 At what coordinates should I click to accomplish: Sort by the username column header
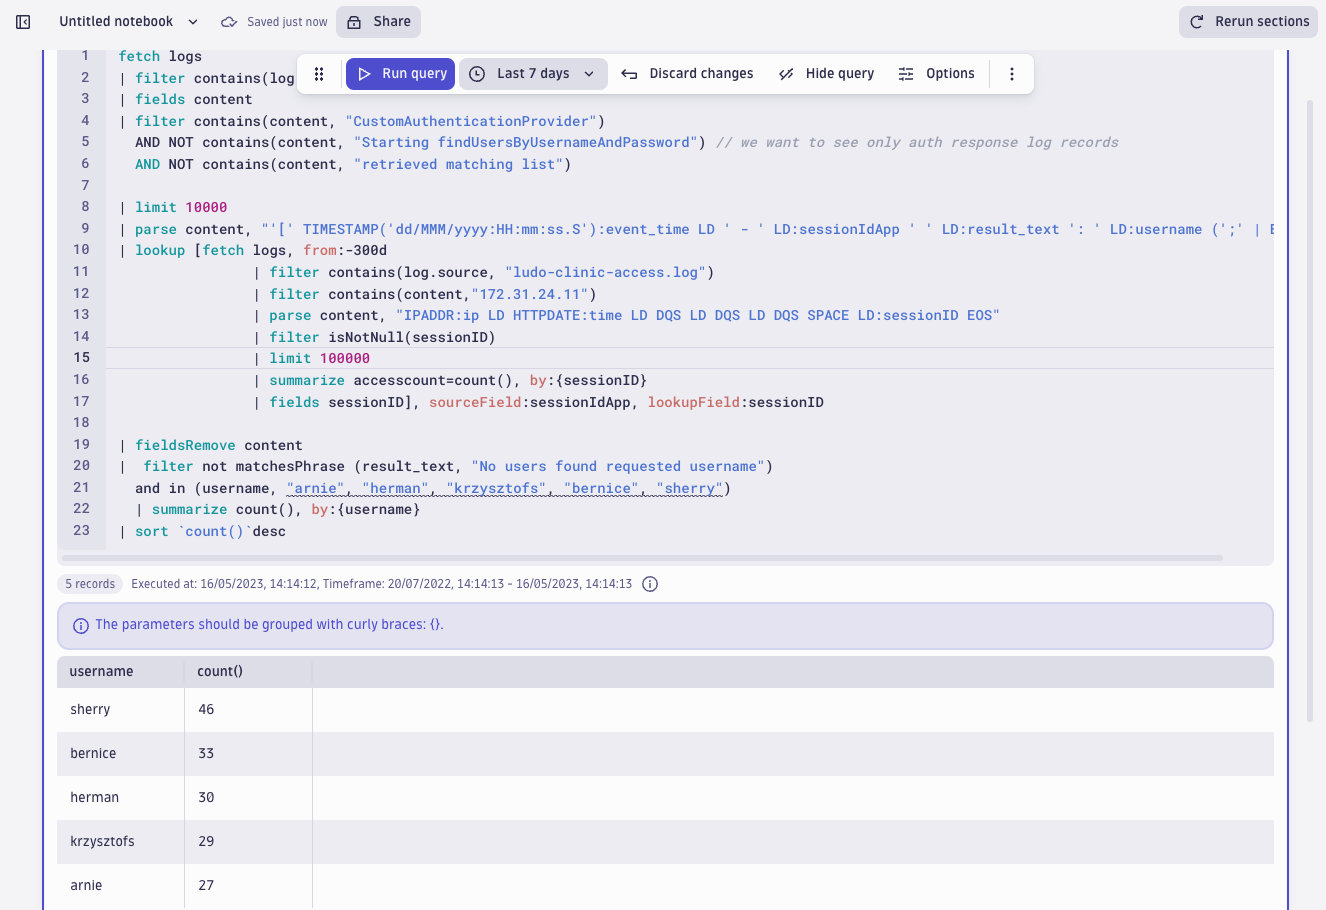coord(102,672)
